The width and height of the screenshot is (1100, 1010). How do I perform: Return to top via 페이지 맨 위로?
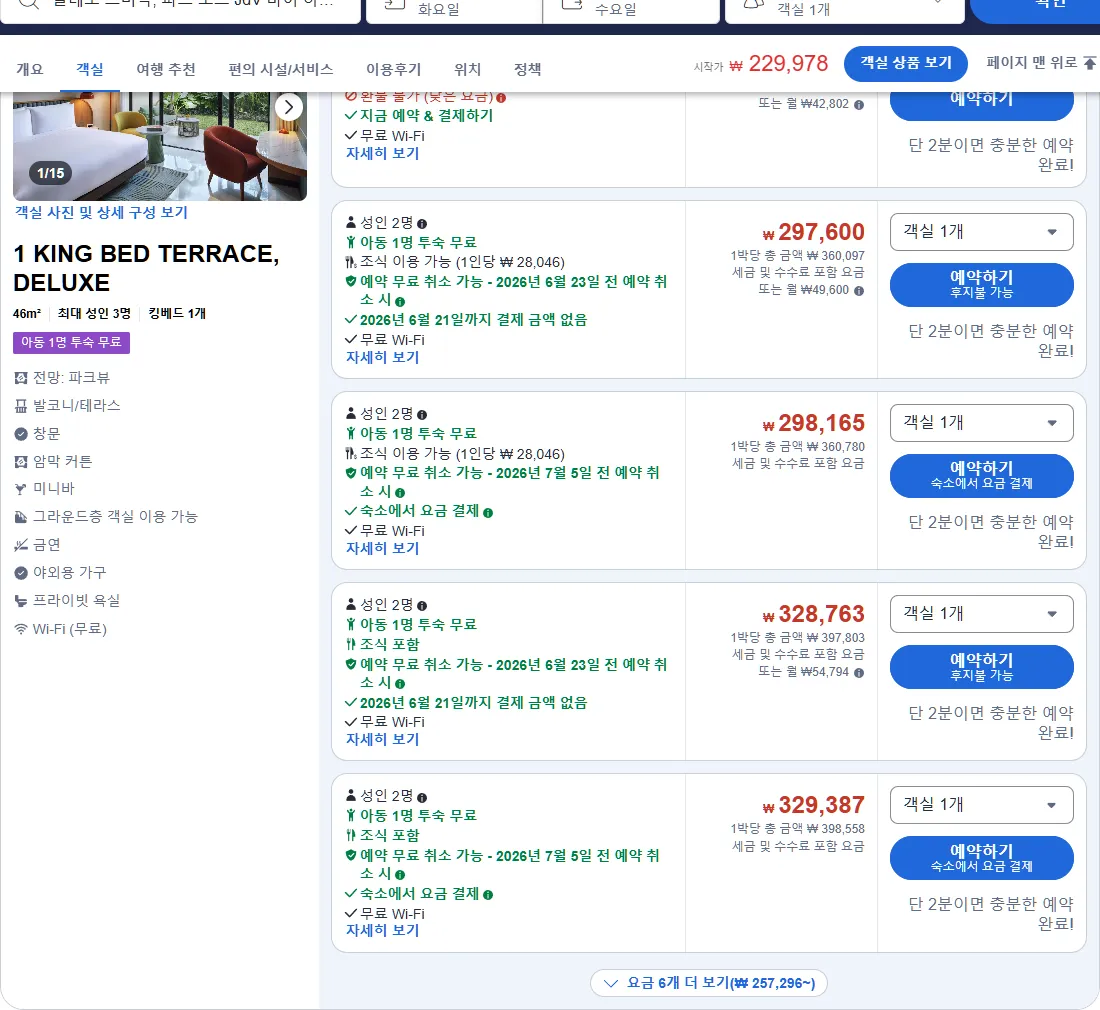pos(1041,63)
